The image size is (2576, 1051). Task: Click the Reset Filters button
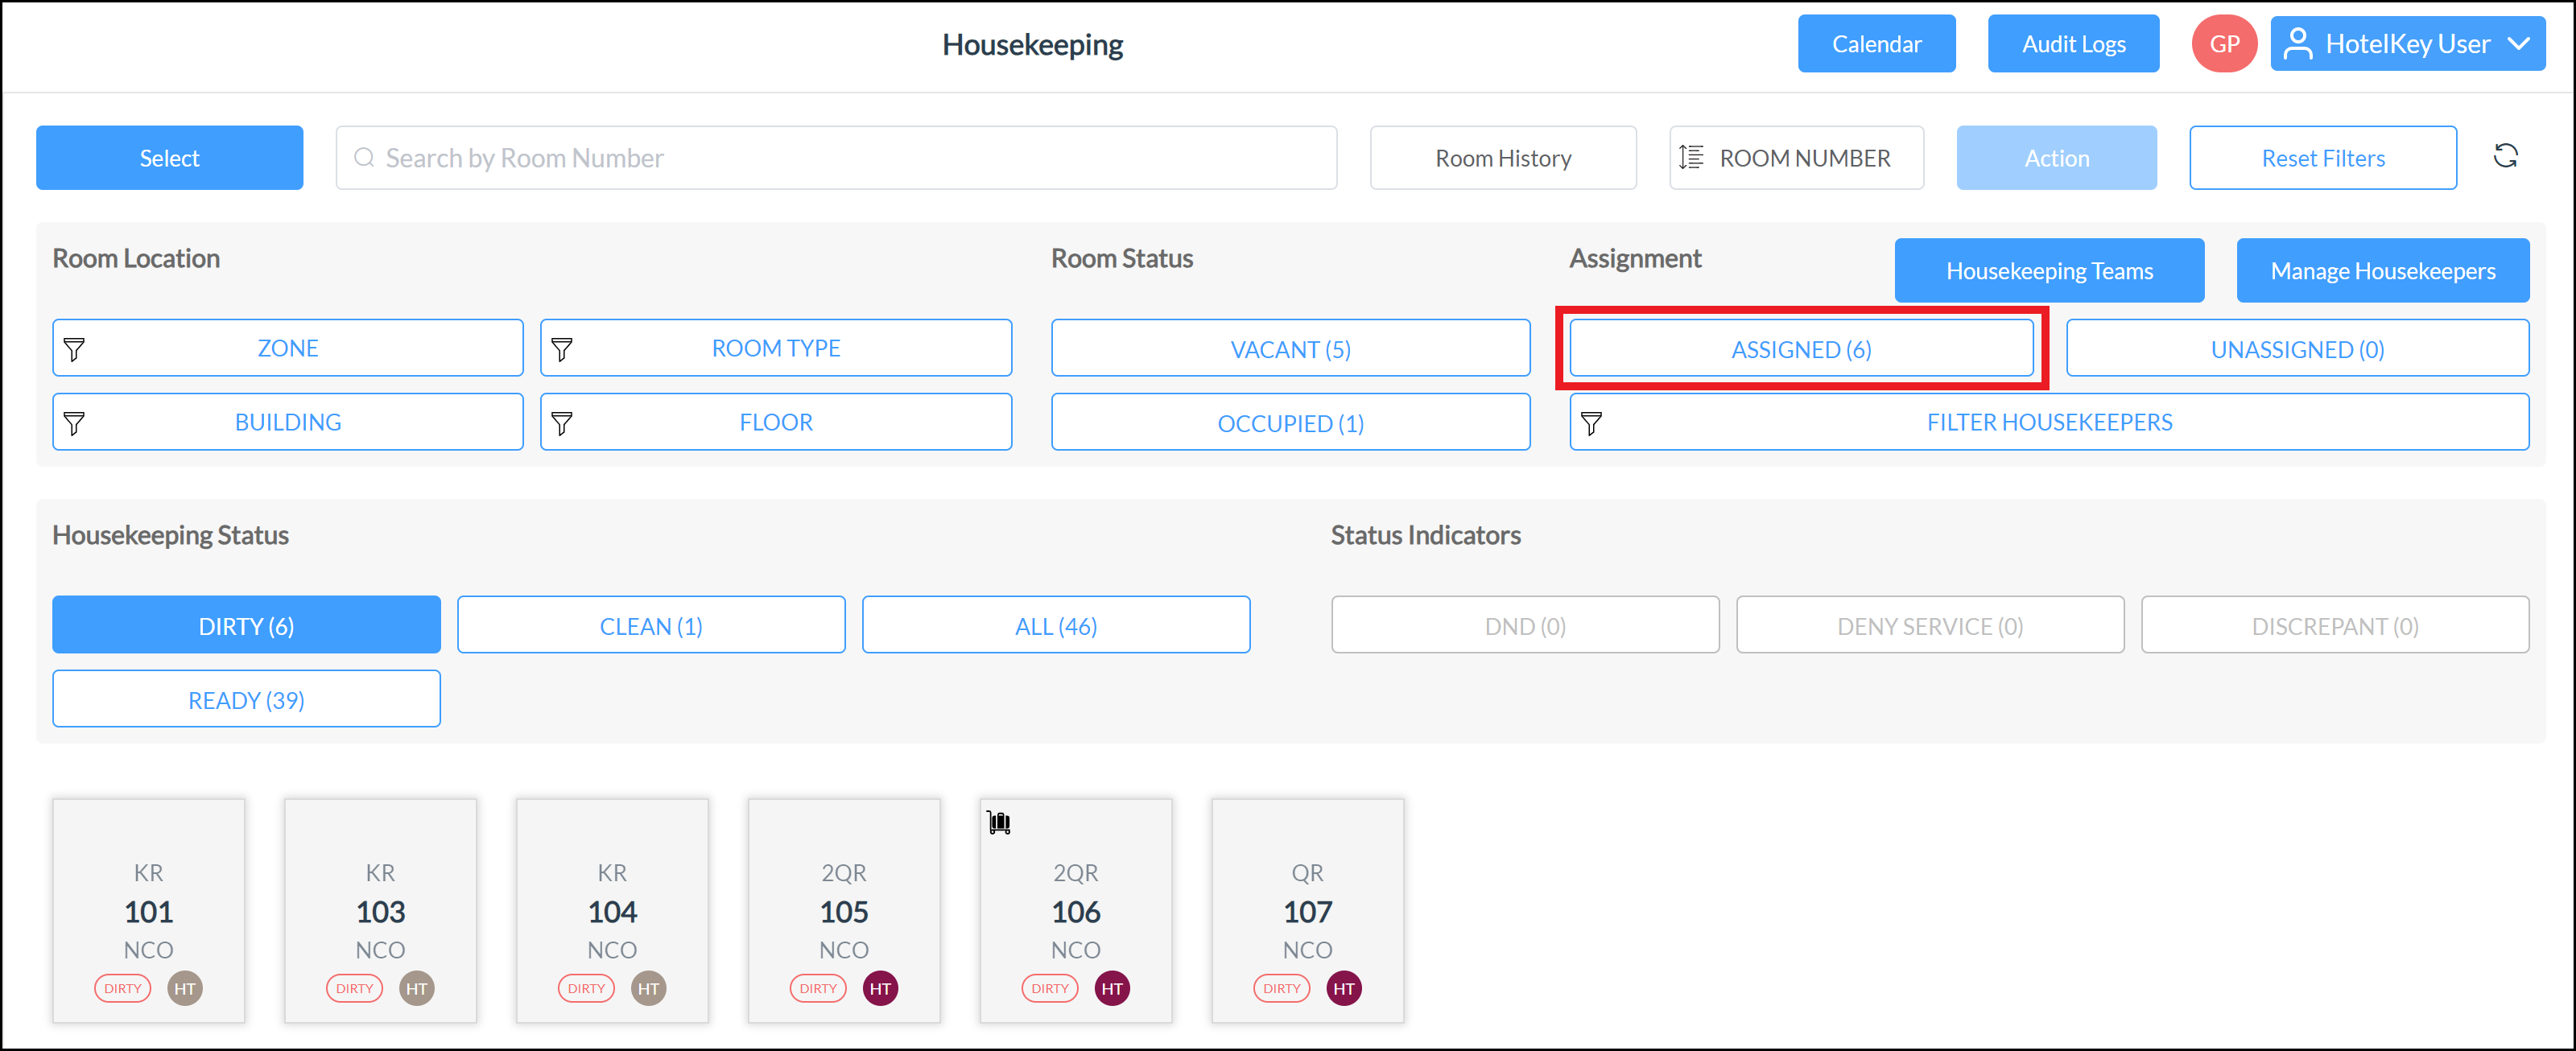pos(2322,157)
